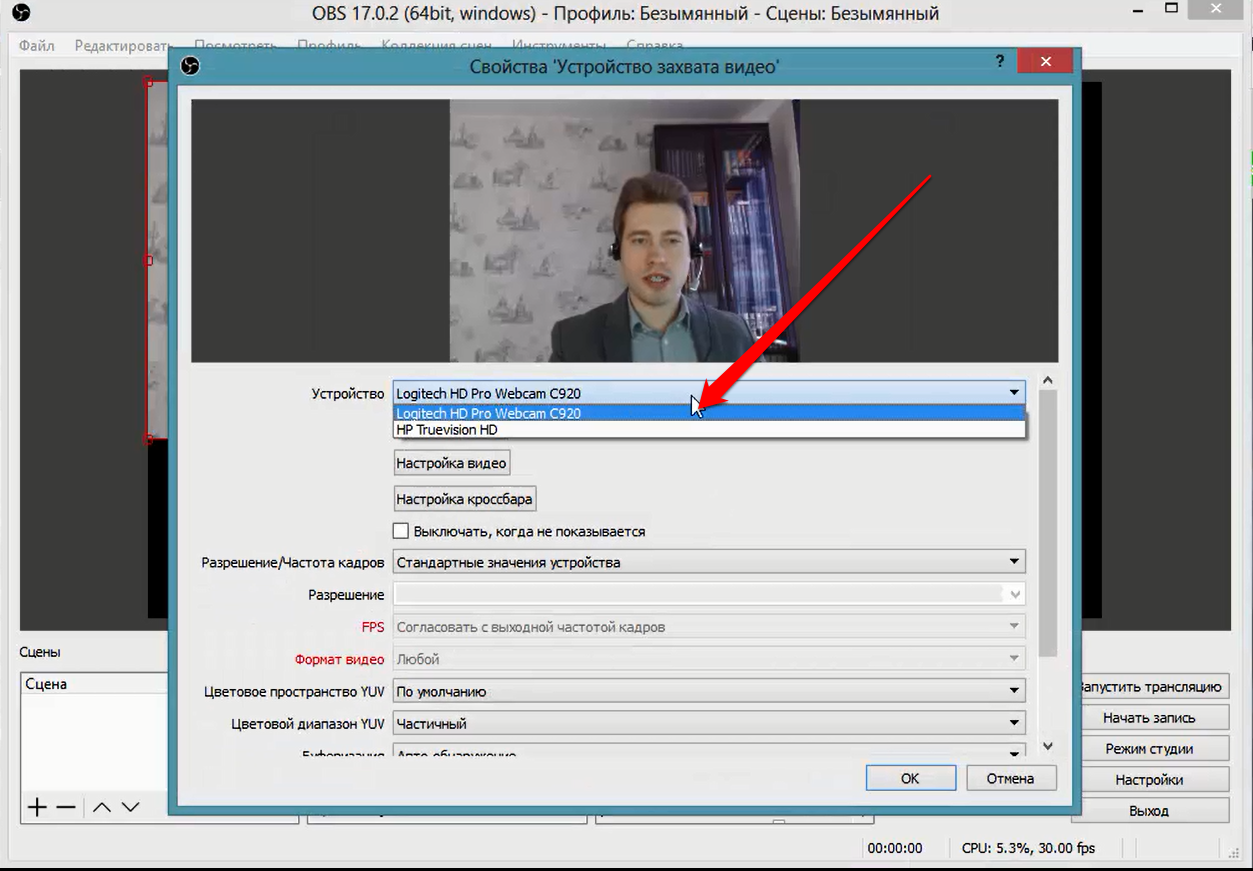Viewport: 1253px width, 871px height.
Task: Click OBS logo icon in dialog title
Action: 190,66
